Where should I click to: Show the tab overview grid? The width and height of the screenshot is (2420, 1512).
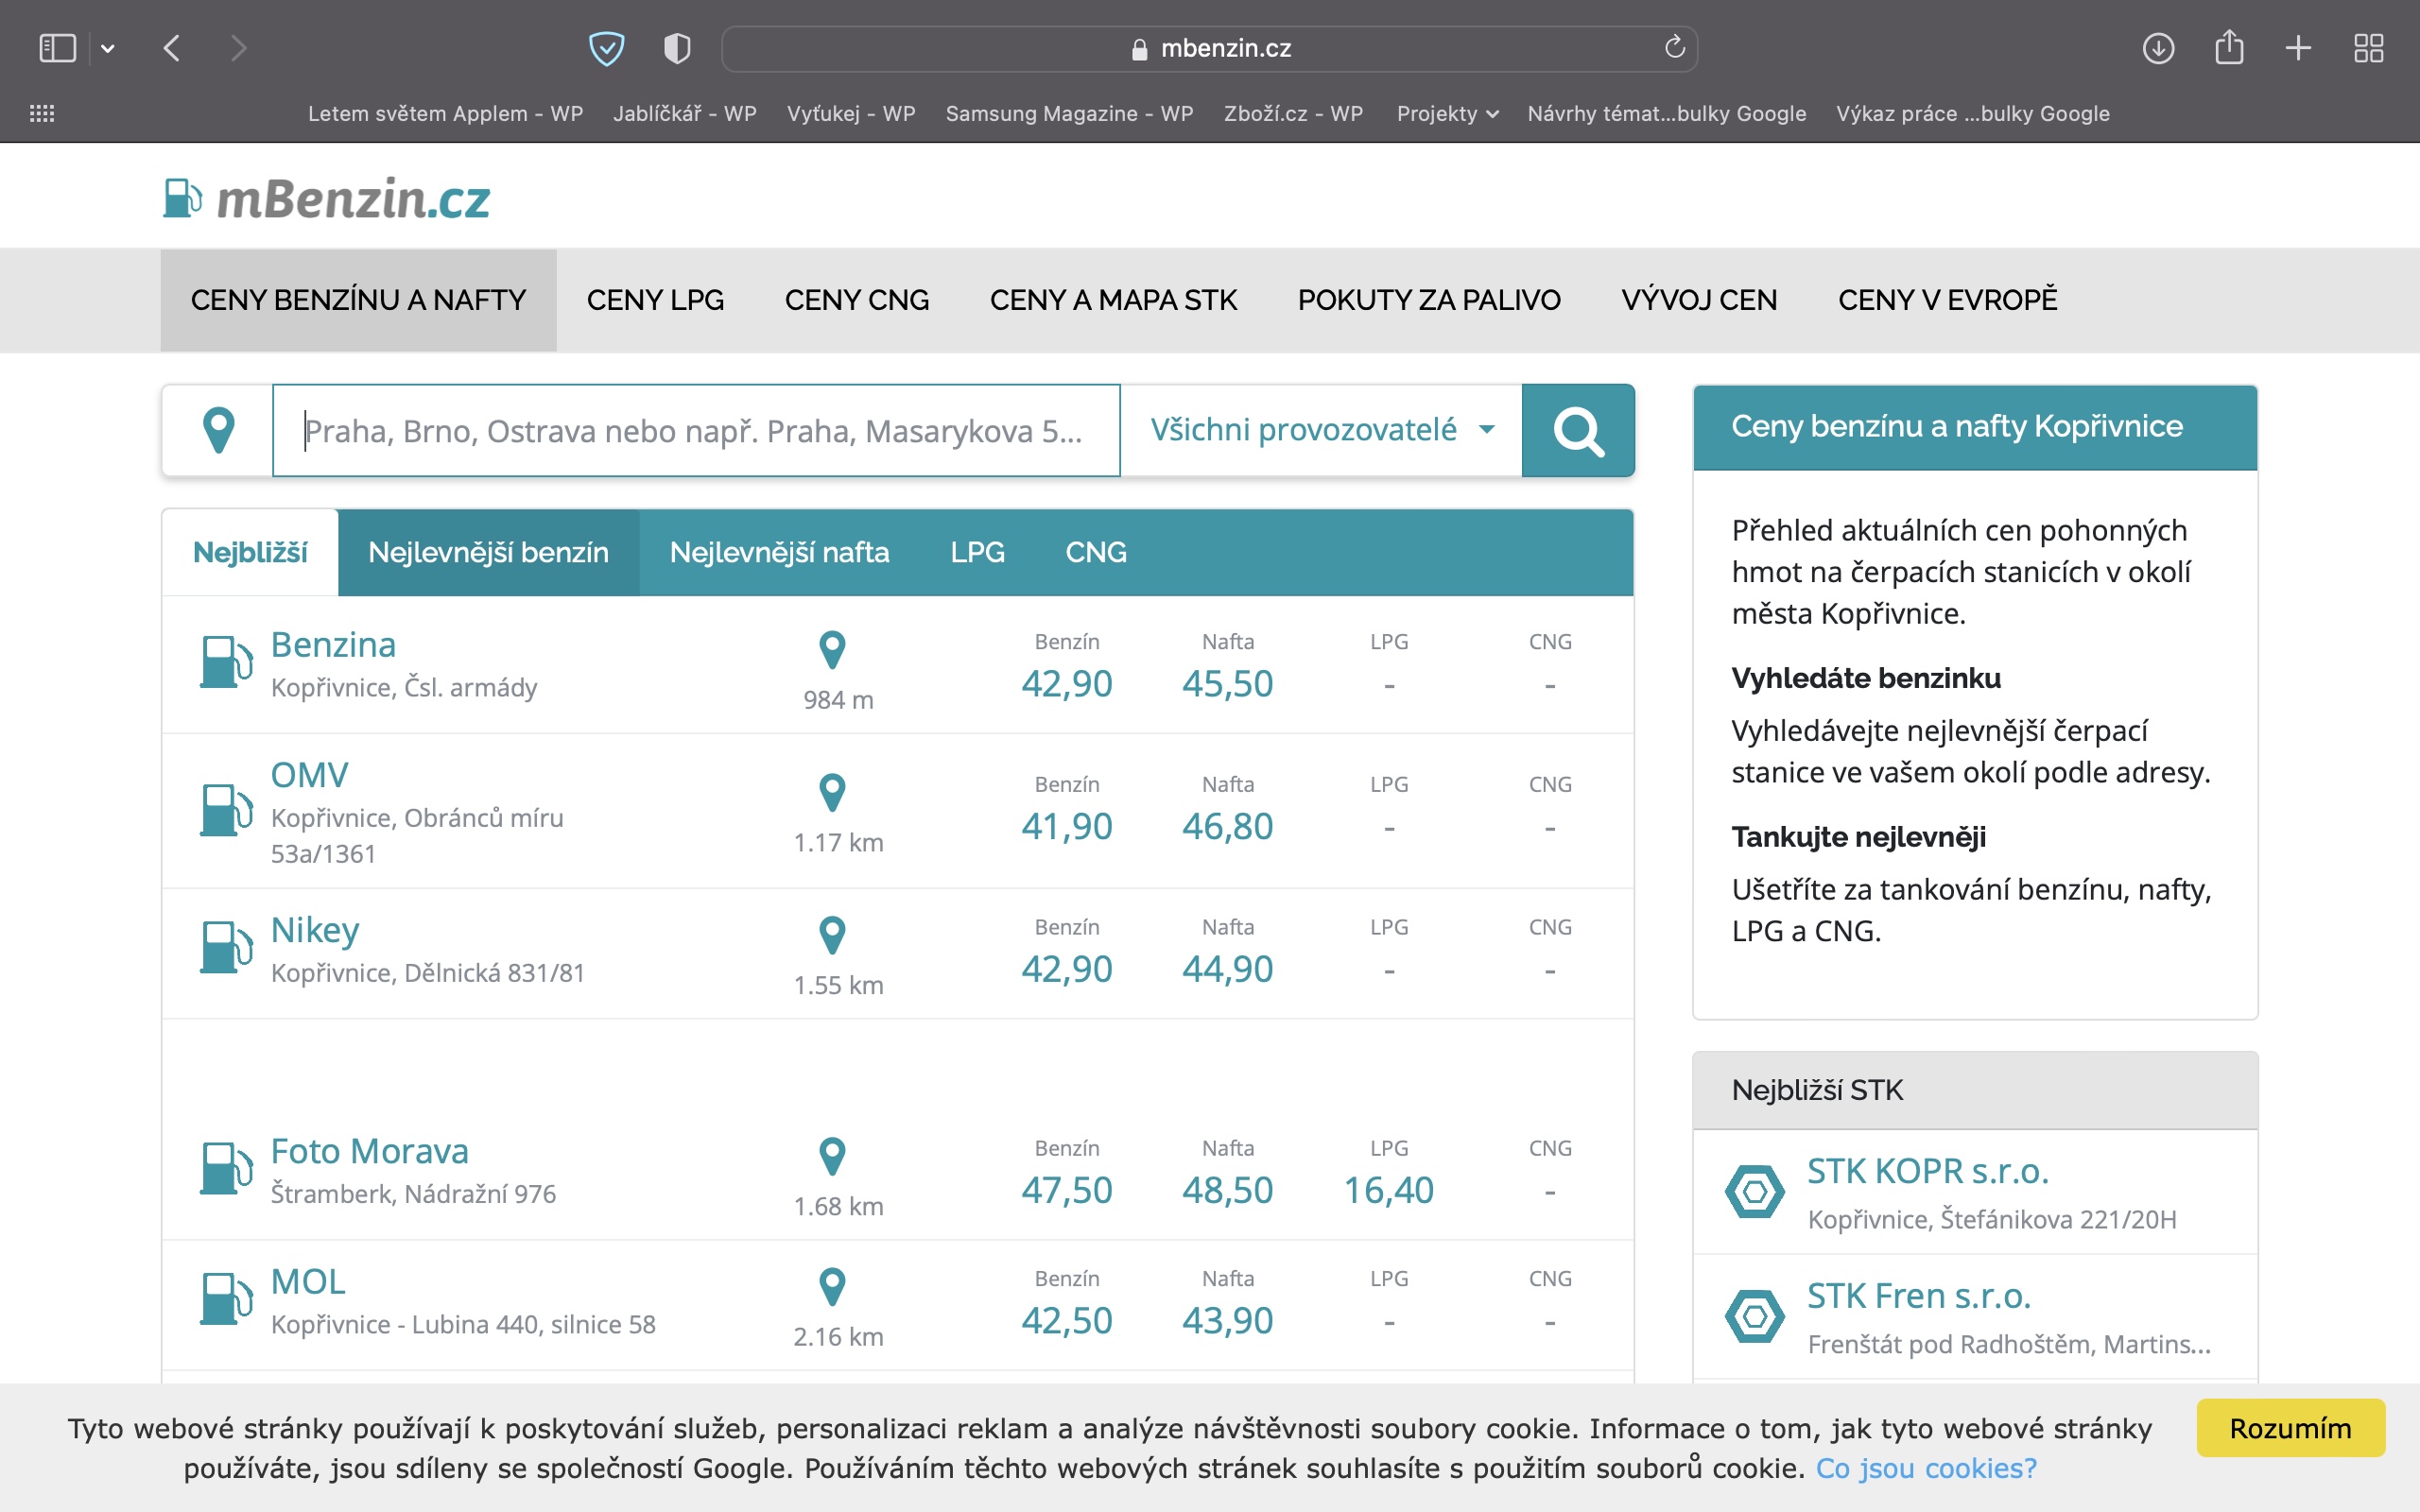click(2368, 48)
